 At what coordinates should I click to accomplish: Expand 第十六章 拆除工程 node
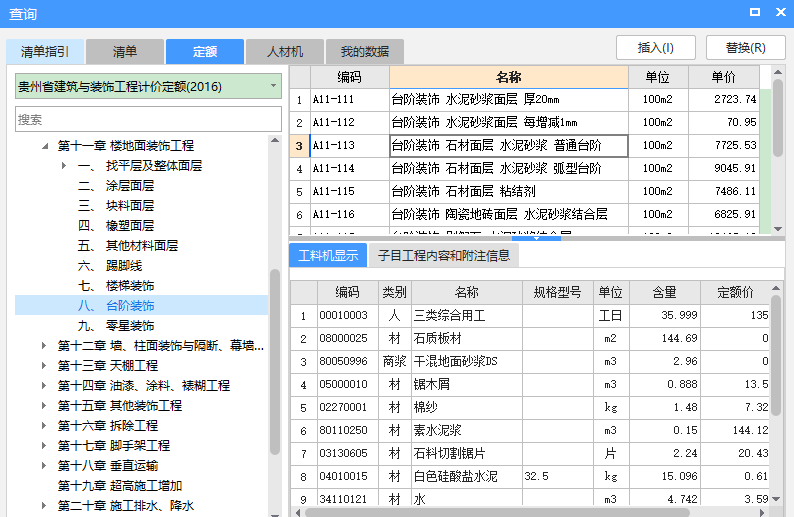[x=44, y=426]
